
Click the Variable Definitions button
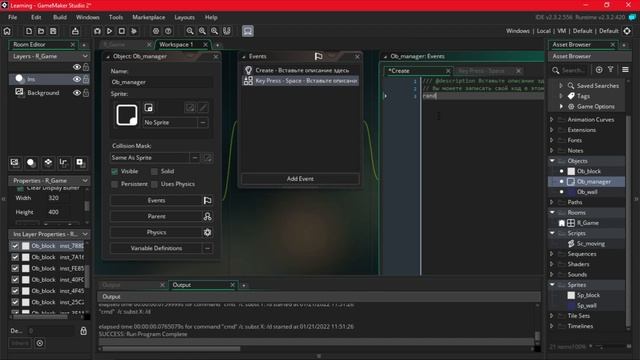156,248
